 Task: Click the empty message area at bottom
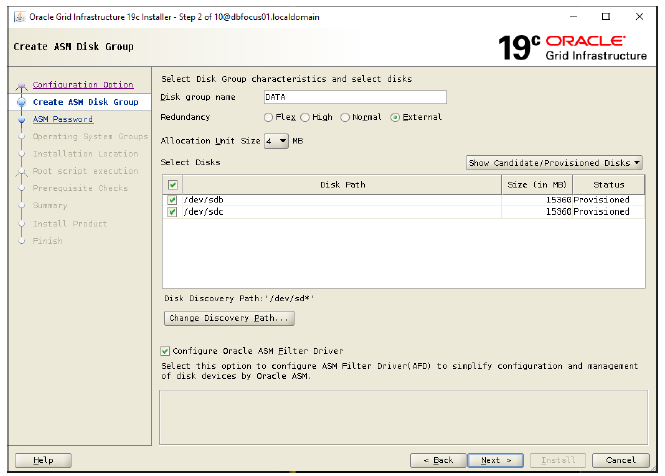point(403,417)
